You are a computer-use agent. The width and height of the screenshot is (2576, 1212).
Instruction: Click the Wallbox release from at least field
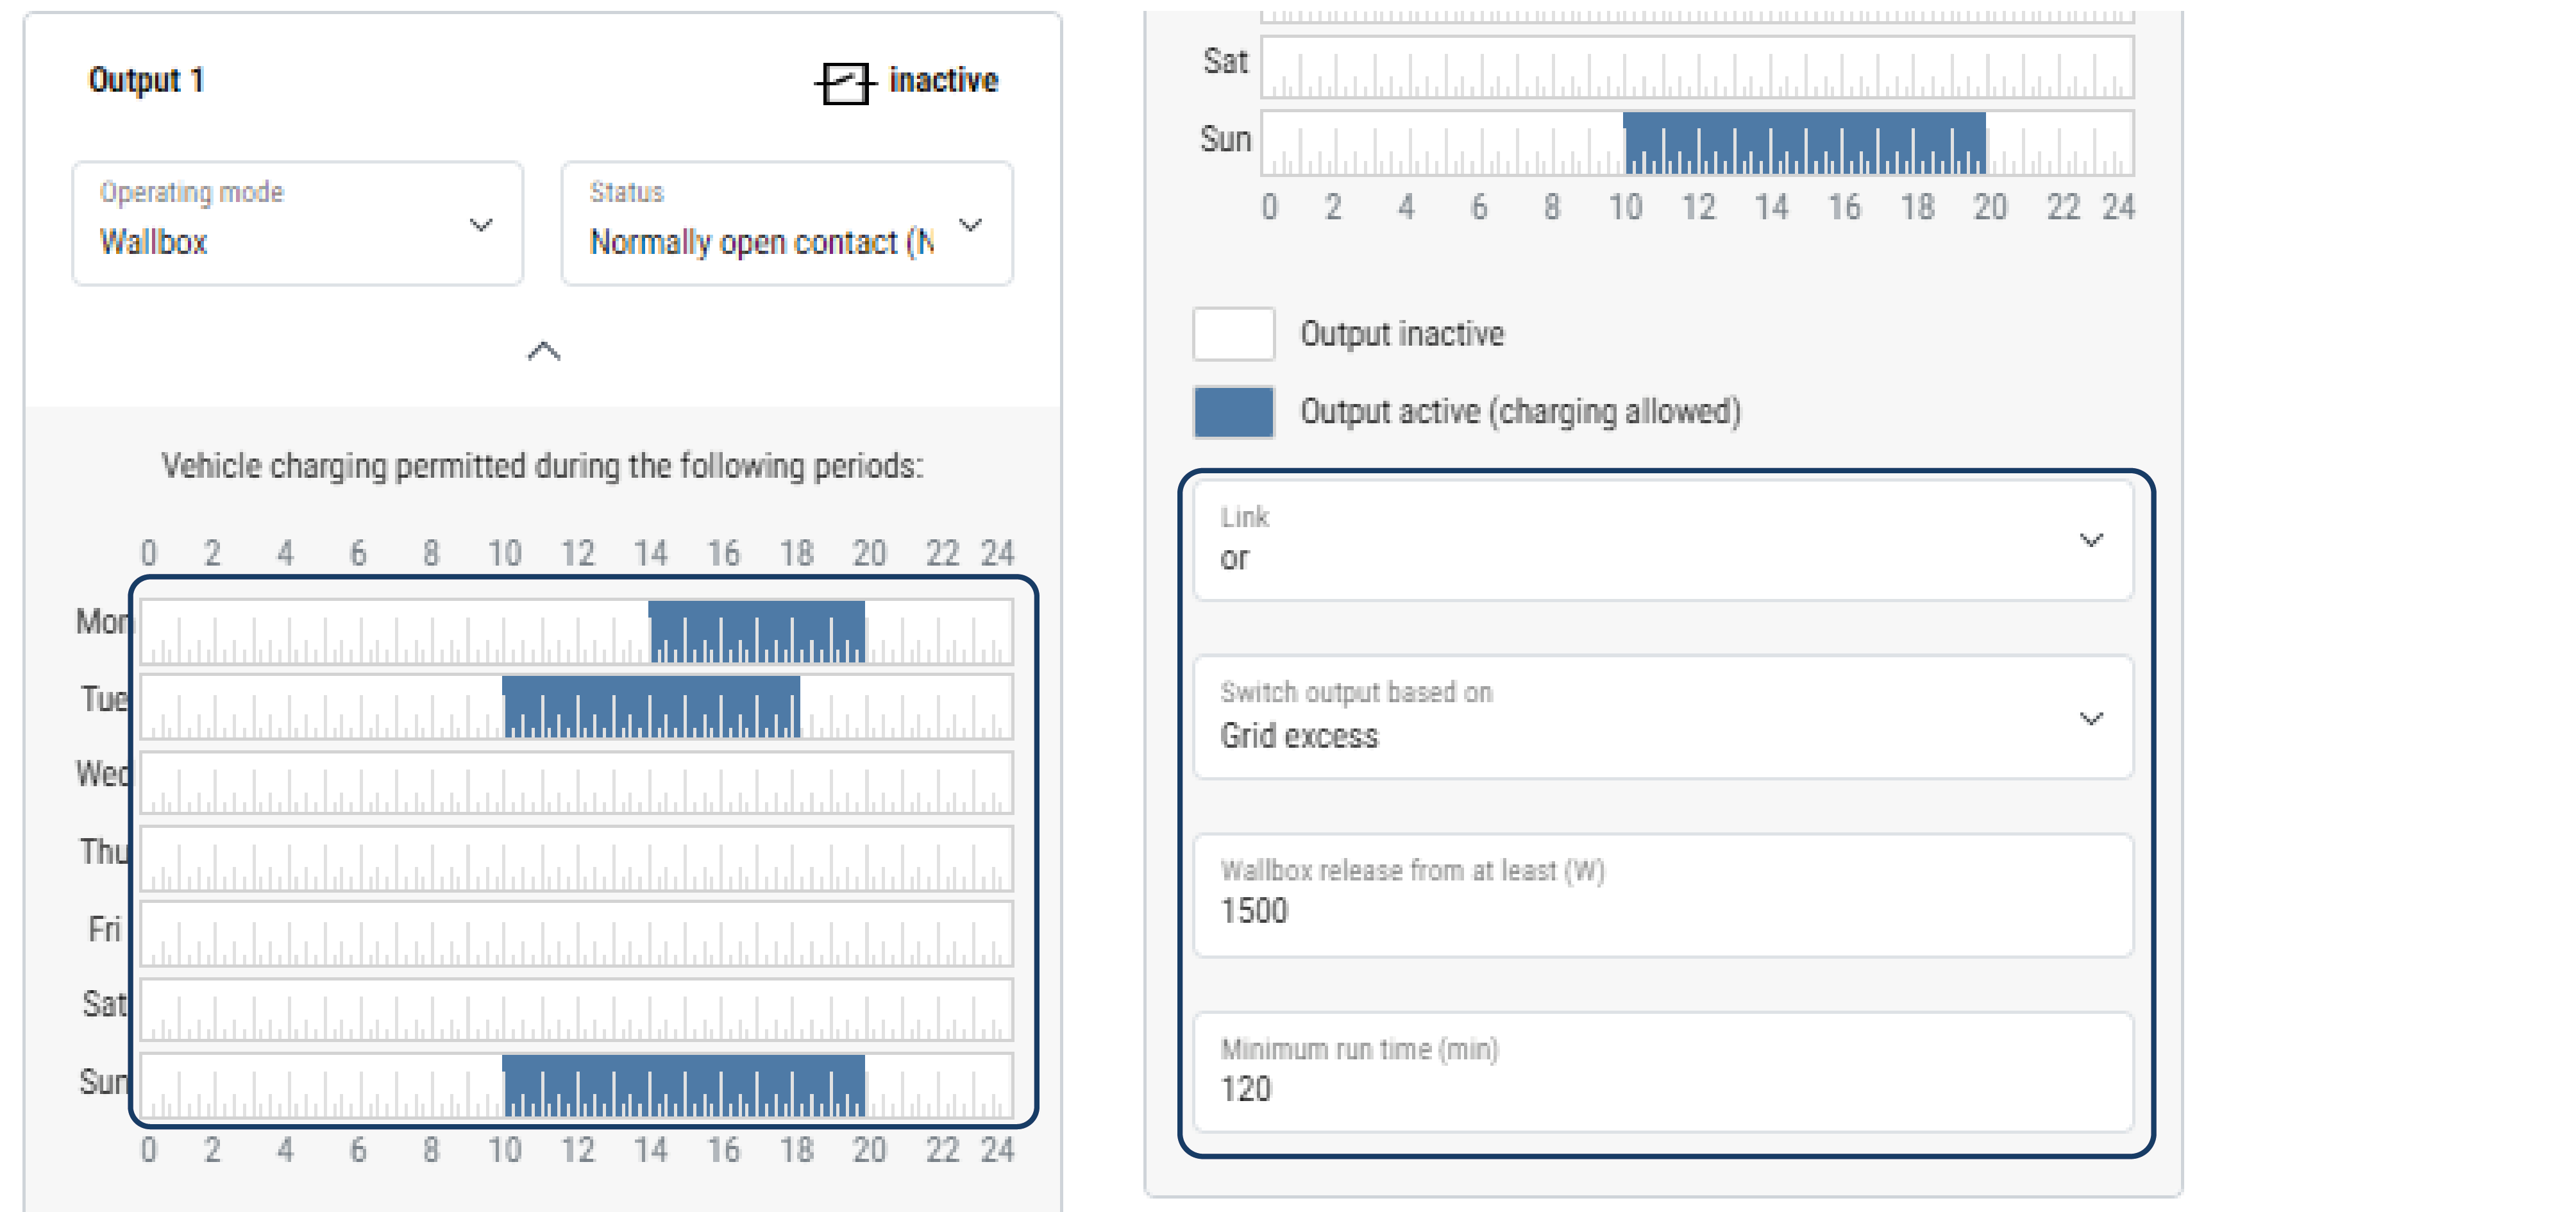coord(1662,895)
